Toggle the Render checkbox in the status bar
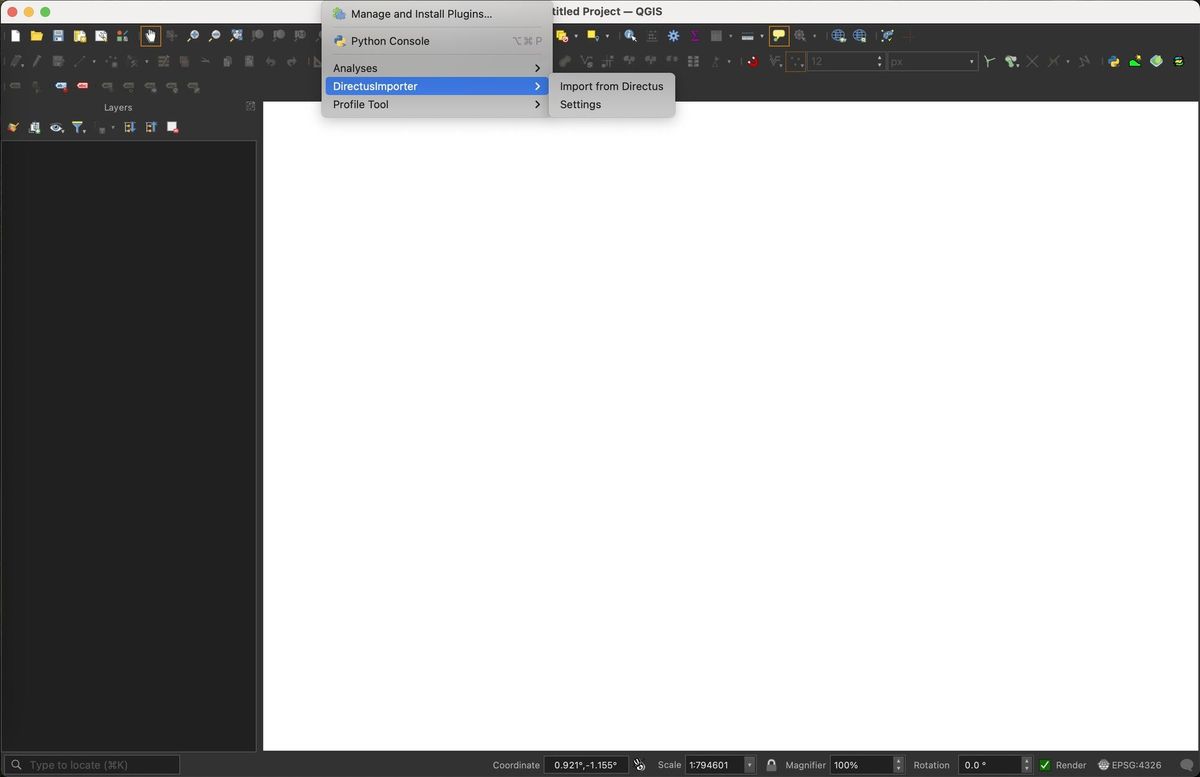This screenshot has width=1200, height=777. [x=1045, y=765]
